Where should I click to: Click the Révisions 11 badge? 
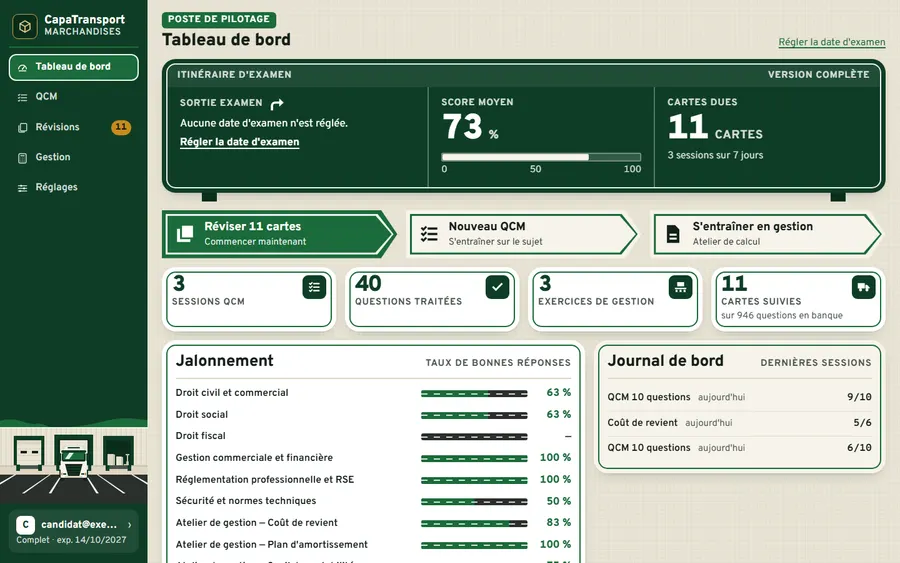[x=121, y=127]
